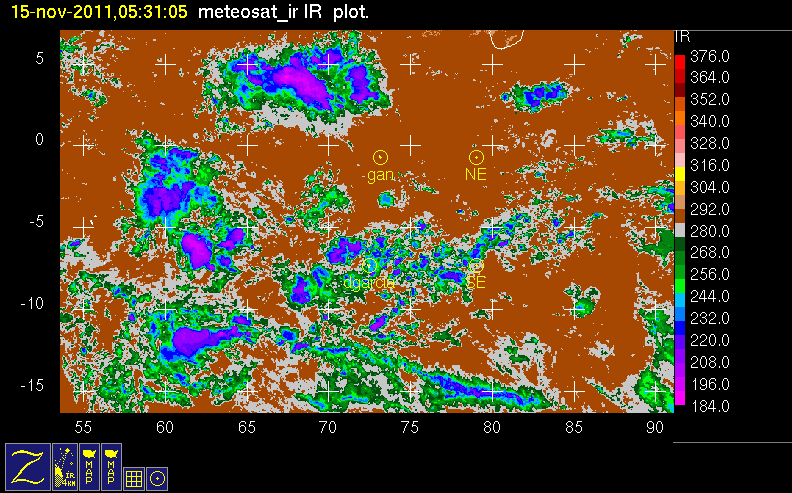Viewport: 792px width, 493px height.
Task: Toggle the lat/lon grid icon
Action: point(134,478)
